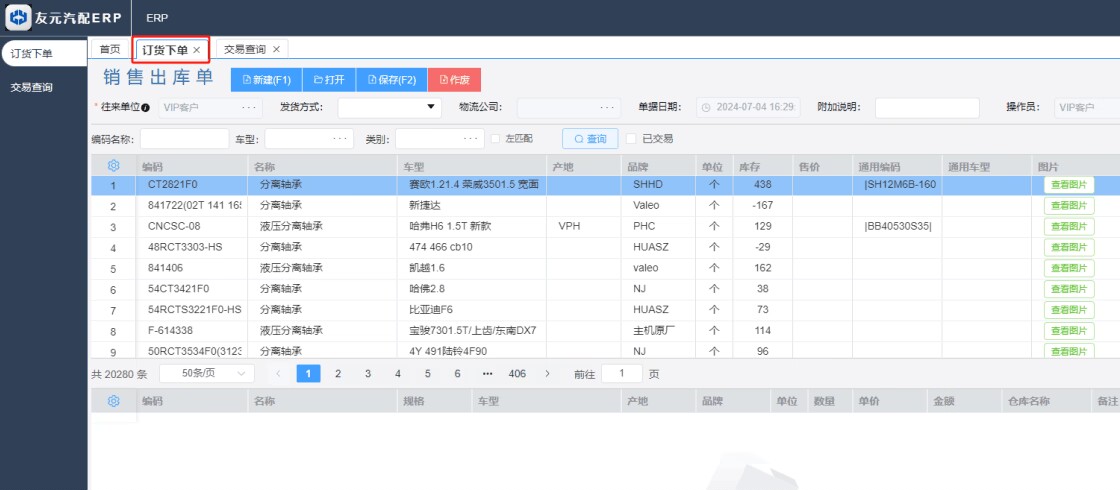Open the gear settings icon of the lower table
The width and height of the screenshot is (1120, 490).
point(113,401)
